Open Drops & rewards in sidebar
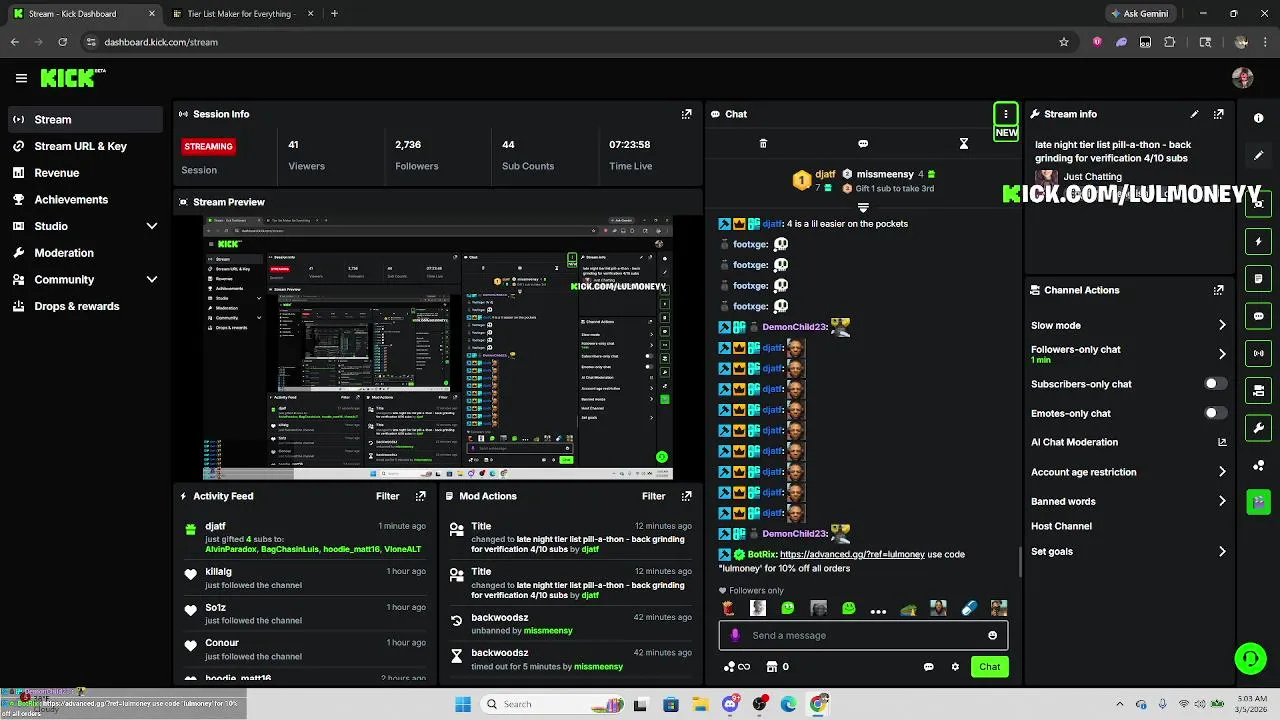The width and height of the screenshot is (1280, 720). coord(85,306)
